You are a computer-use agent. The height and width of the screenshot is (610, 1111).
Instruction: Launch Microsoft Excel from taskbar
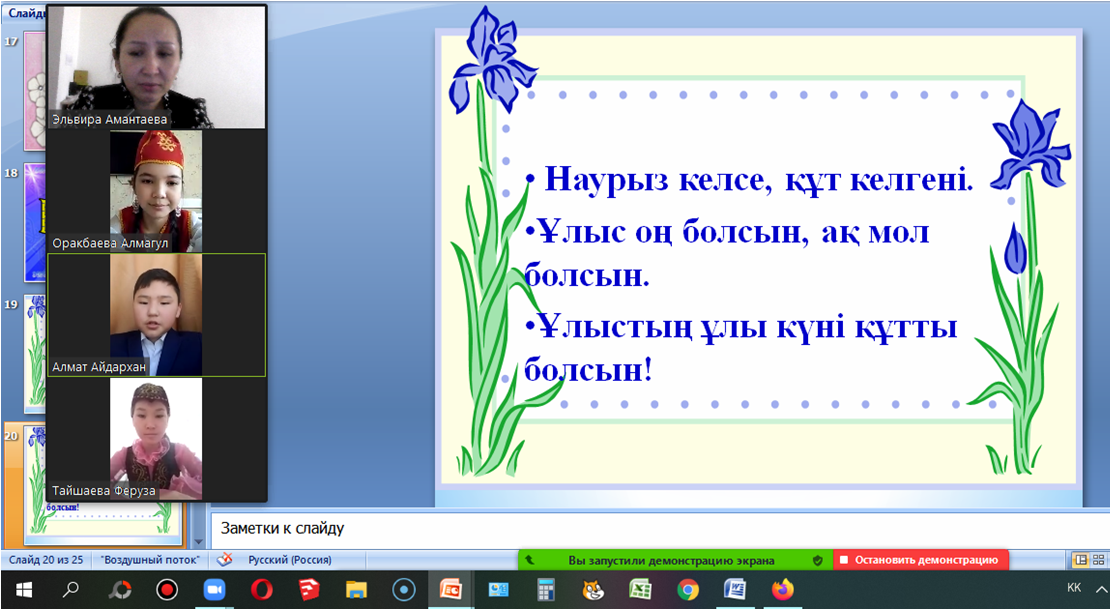[640, 590]
